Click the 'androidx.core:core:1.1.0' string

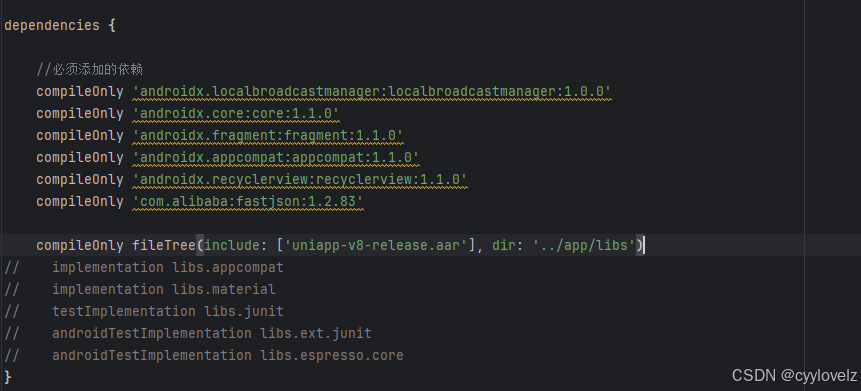coord(236,114)
